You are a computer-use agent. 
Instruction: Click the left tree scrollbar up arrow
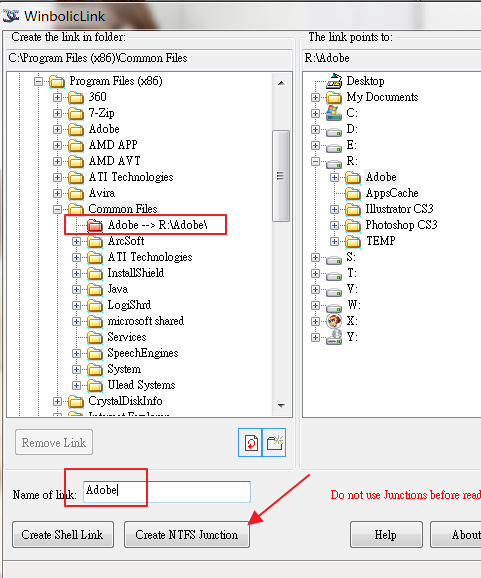[x=281, y=83]
